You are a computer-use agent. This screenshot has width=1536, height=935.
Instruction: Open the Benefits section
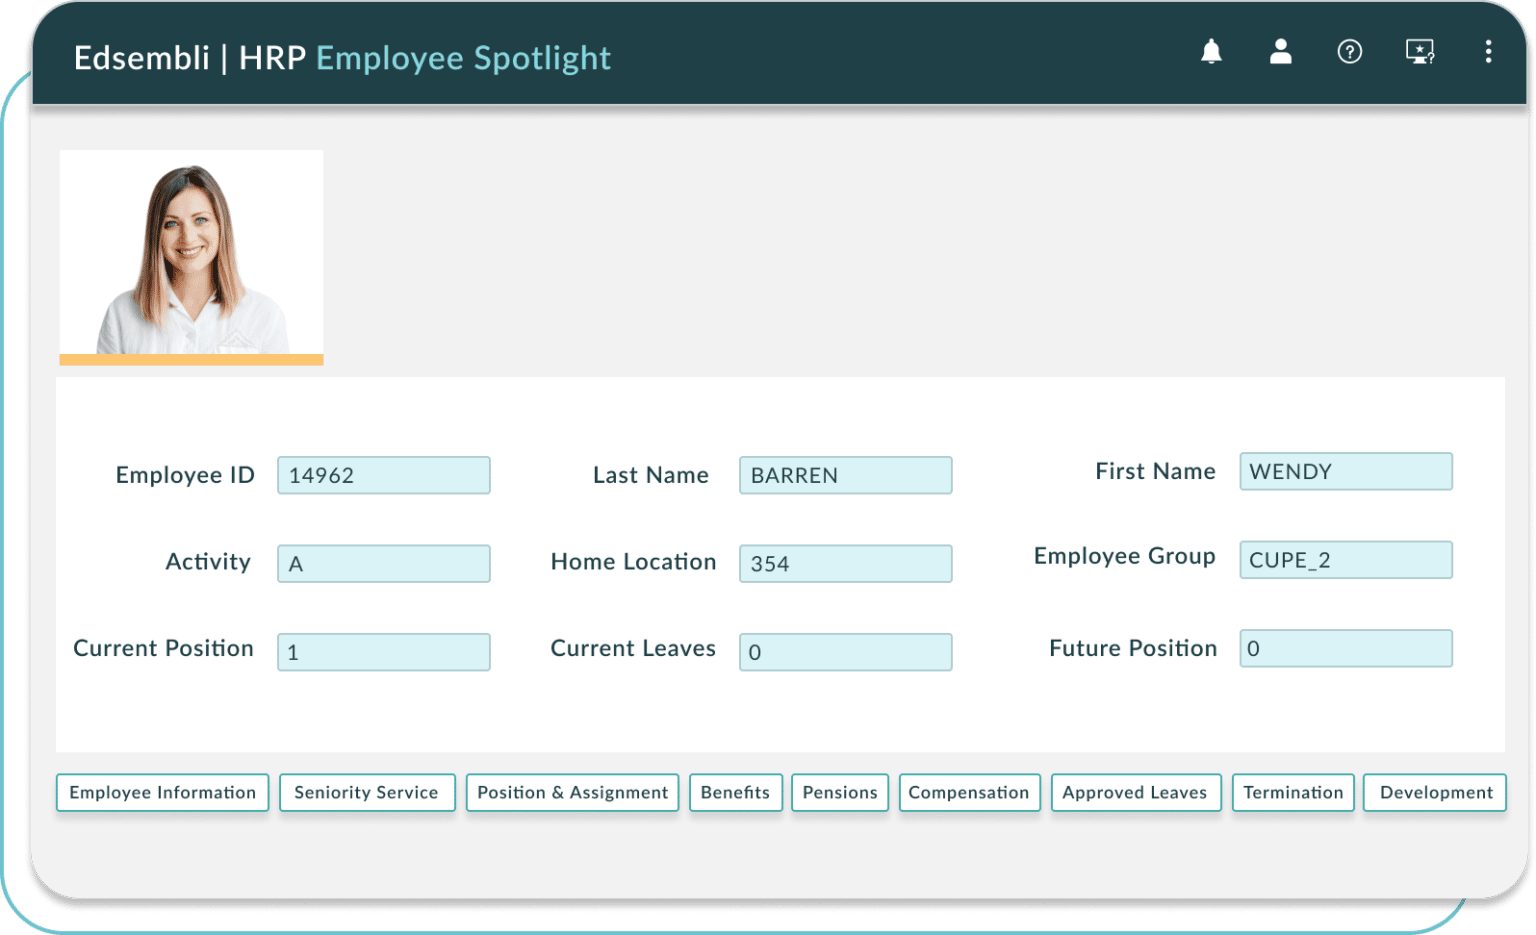pyautogui.click(x=735, y=792)
